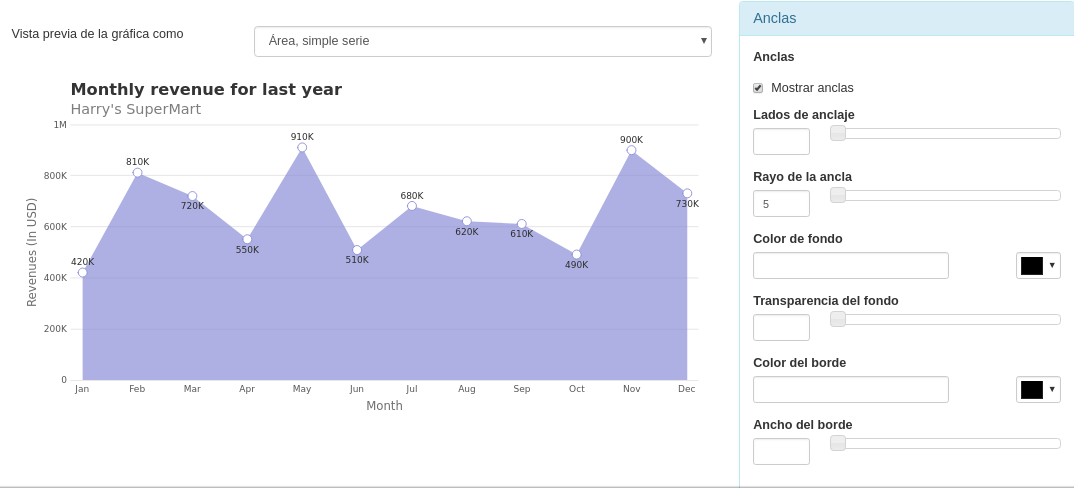The height and width of the screenshot is (488, 1074).
Task: Click the May 910K anchor point
Action: [302, 147]
